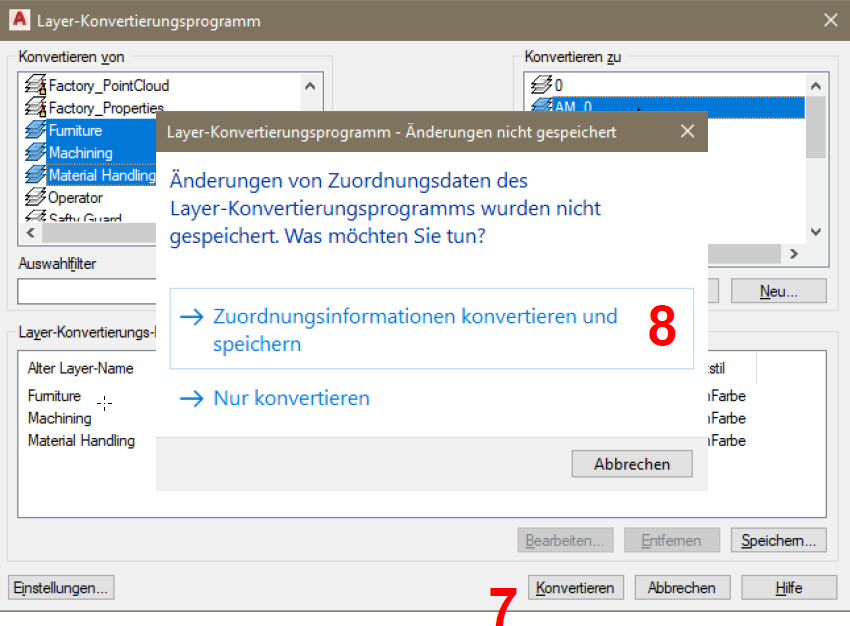Select Machining row in mapping table
Screen dimensions: 850x626
[x=60, y=418]
